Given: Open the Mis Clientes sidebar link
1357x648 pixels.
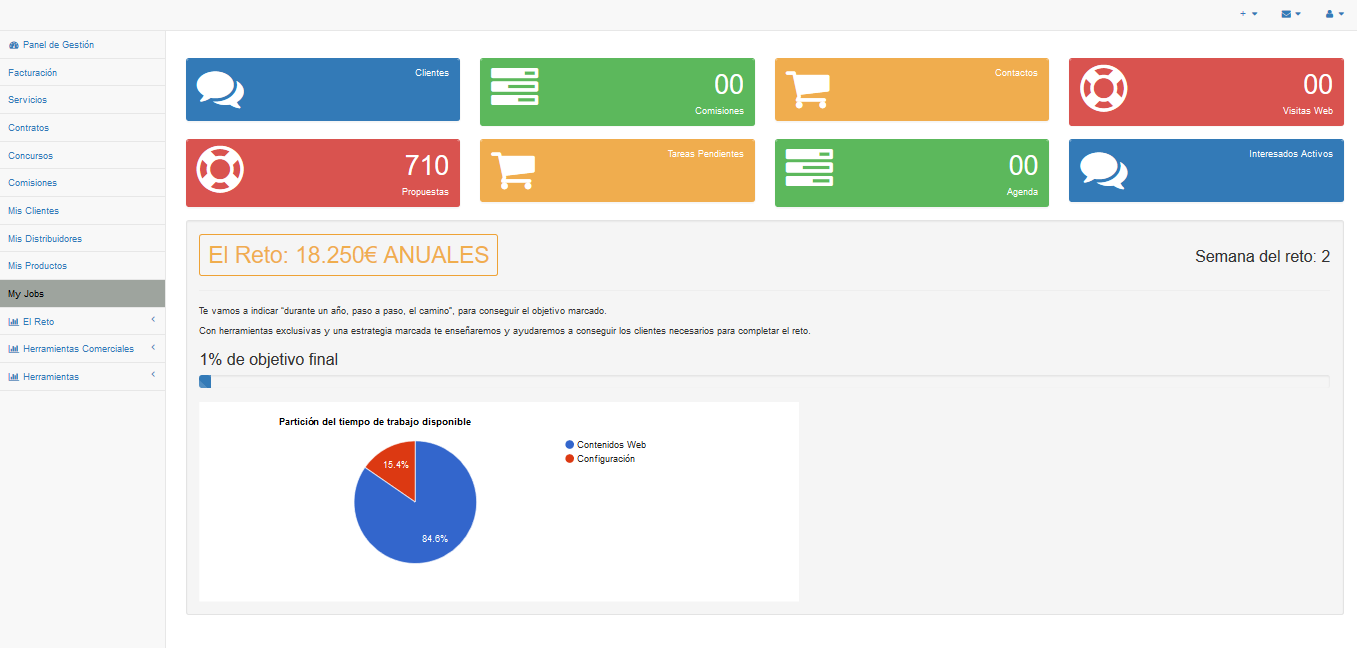Looking at the screenshot, I should pyautogui.click(x=34, y=211).
